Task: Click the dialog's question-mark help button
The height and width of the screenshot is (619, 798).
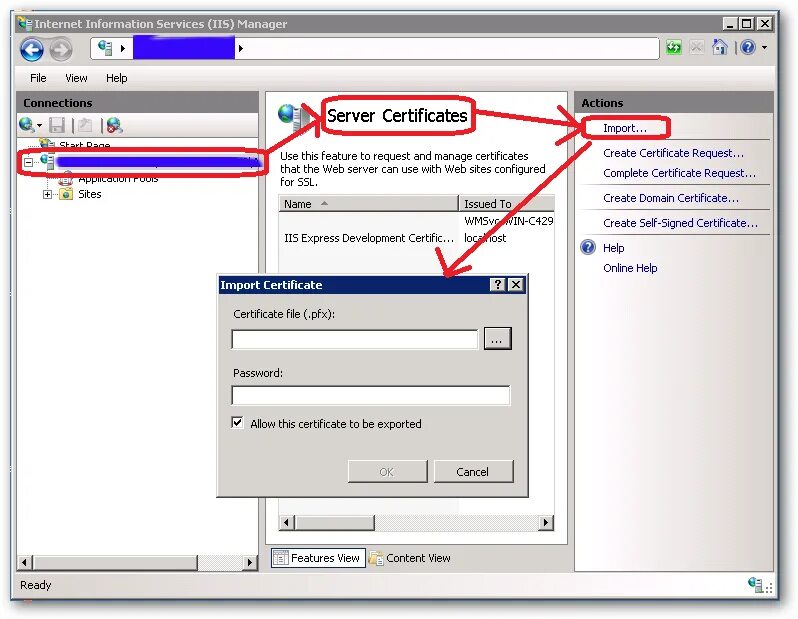Action: pos(497,285)
